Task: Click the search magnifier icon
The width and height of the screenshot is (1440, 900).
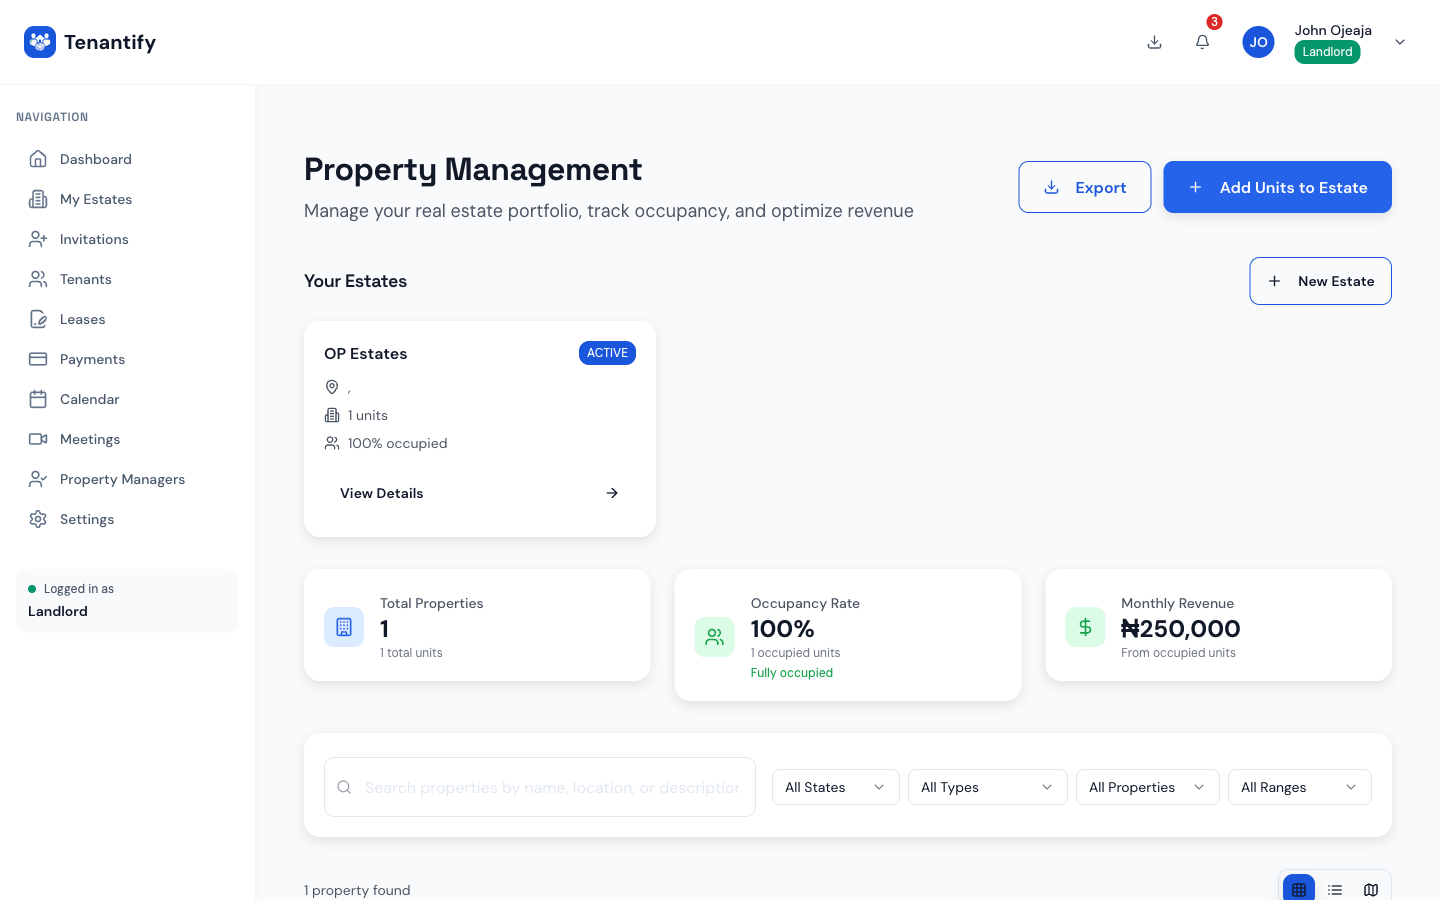Action: [344, 787]
